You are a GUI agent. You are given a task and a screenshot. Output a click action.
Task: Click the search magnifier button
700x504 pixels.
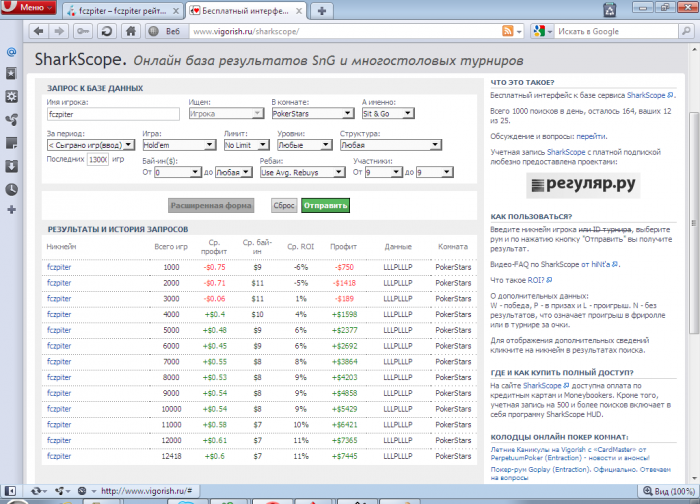point(686,31)
